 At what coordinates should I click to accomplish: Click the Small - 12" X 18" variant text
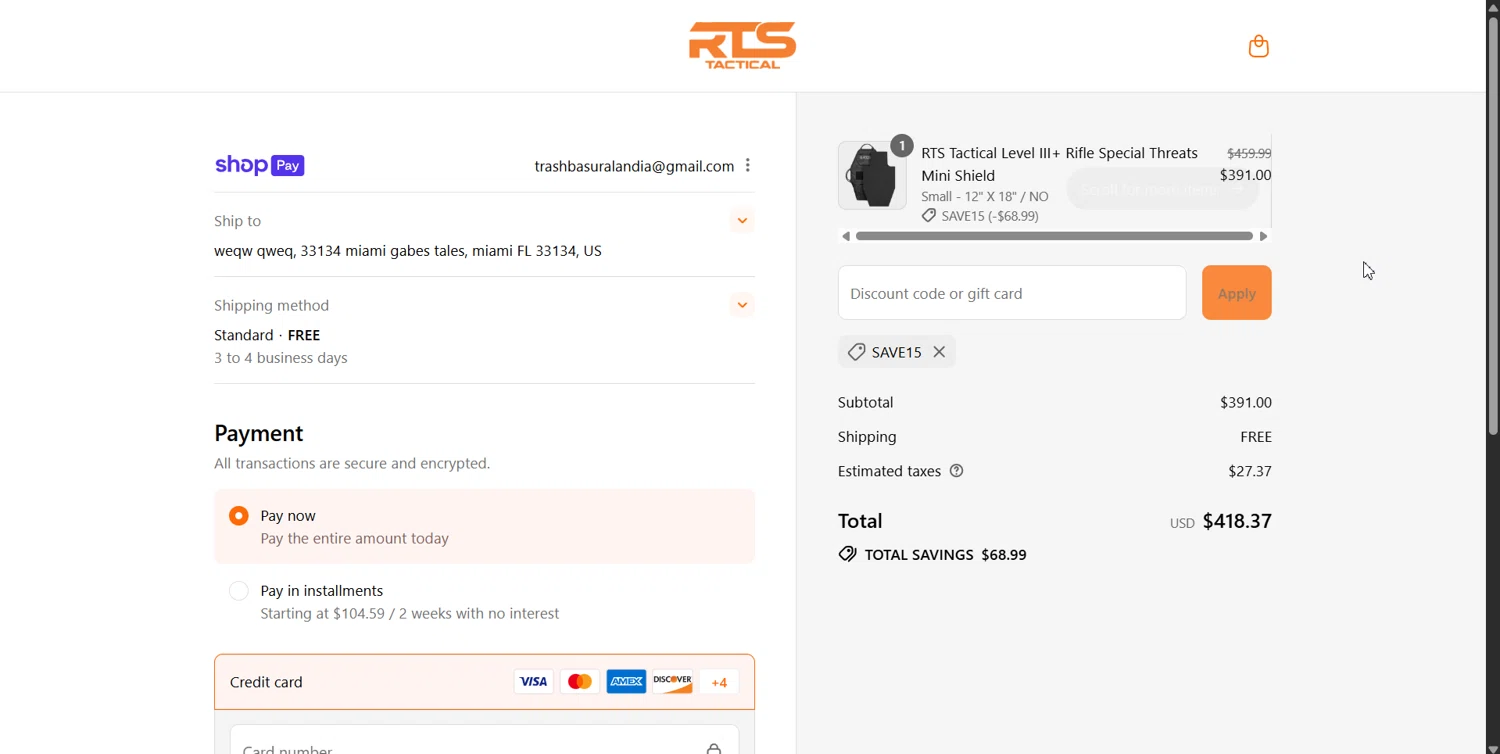tap(985, 196)
